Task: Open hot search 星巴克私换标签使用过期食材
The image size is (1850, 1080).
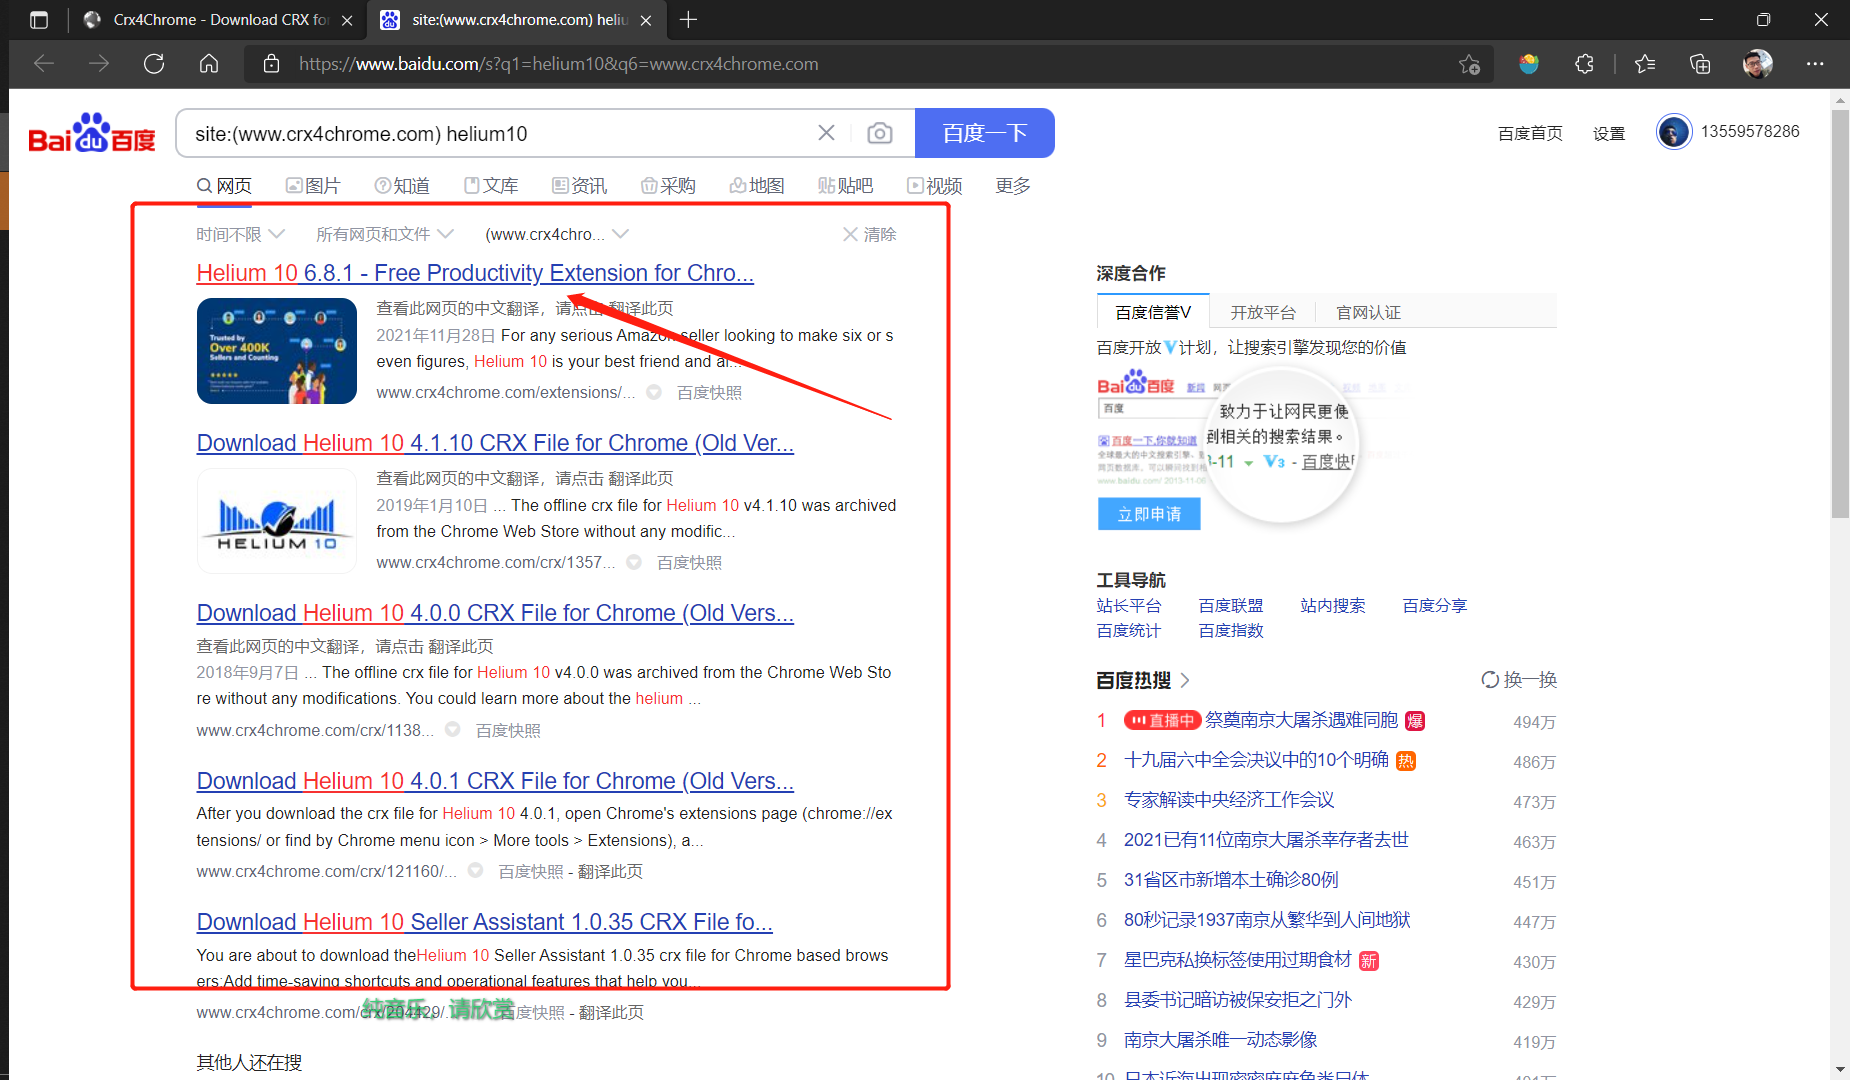Action: tap(1238, 960)
